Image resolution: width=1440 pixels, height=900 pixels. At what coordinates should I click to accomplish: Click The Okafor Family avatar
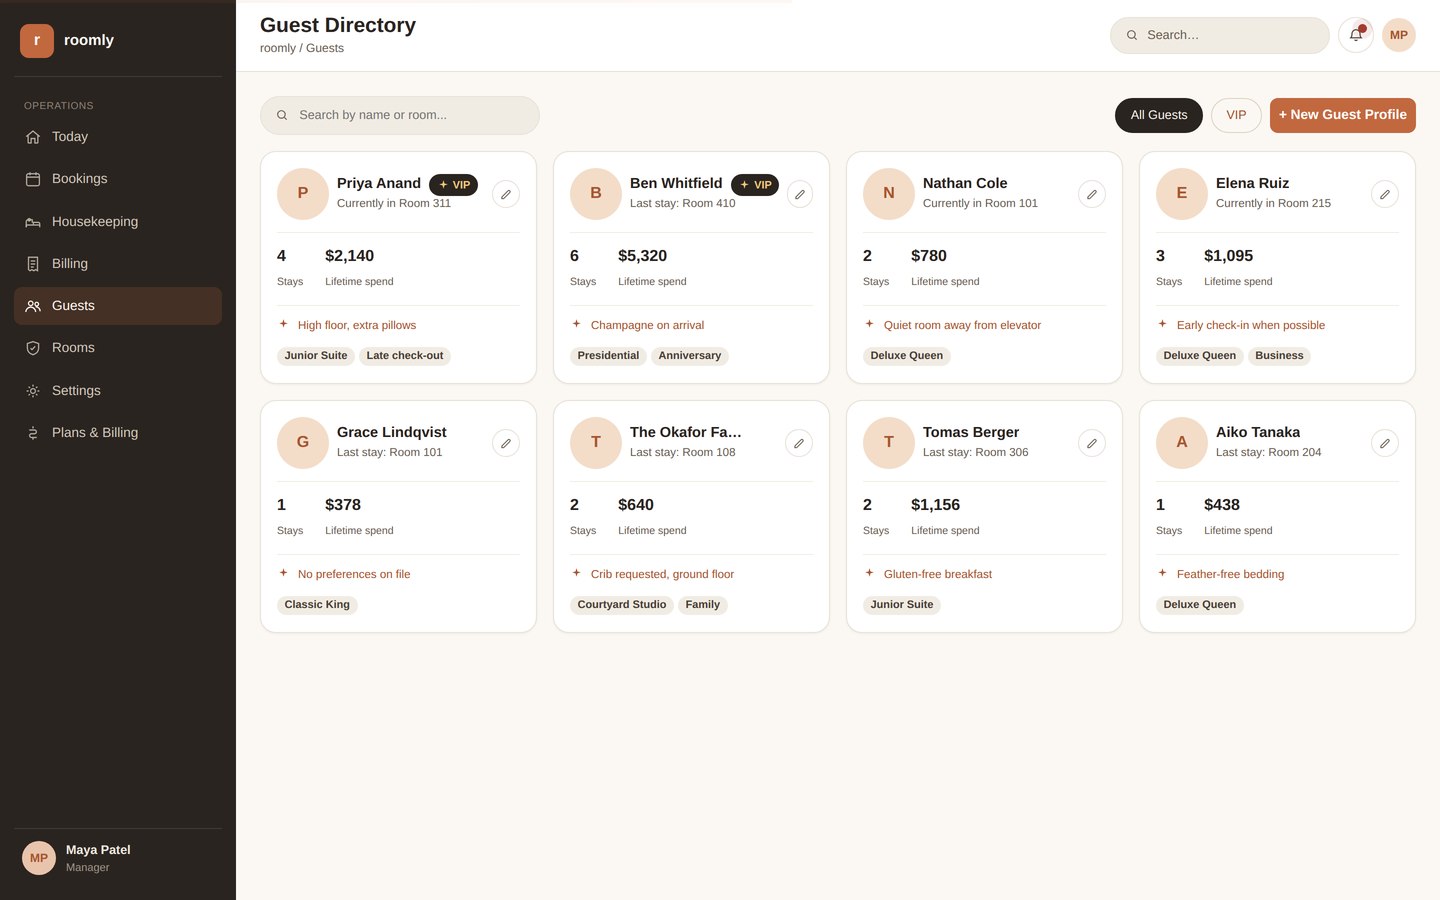[596, 443]
